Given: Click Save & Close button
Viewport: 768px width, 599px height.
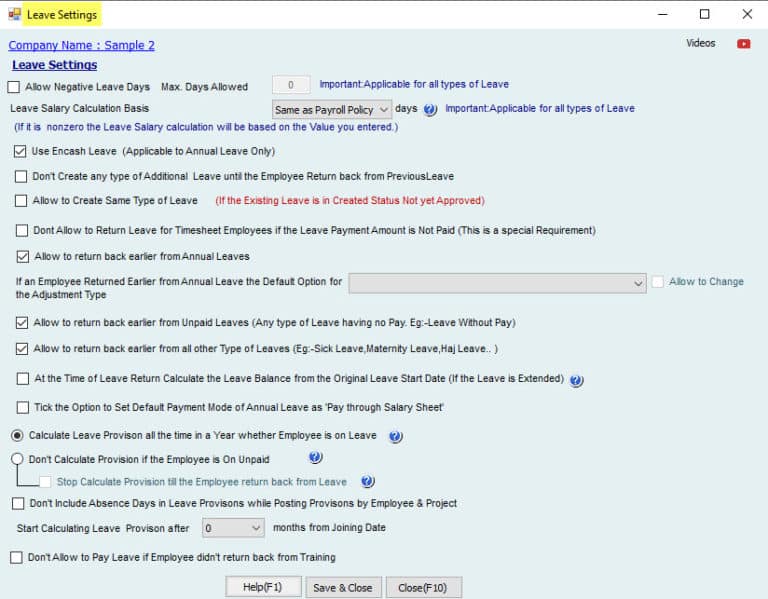Looking at the screenshot, I should pos(343,588).
